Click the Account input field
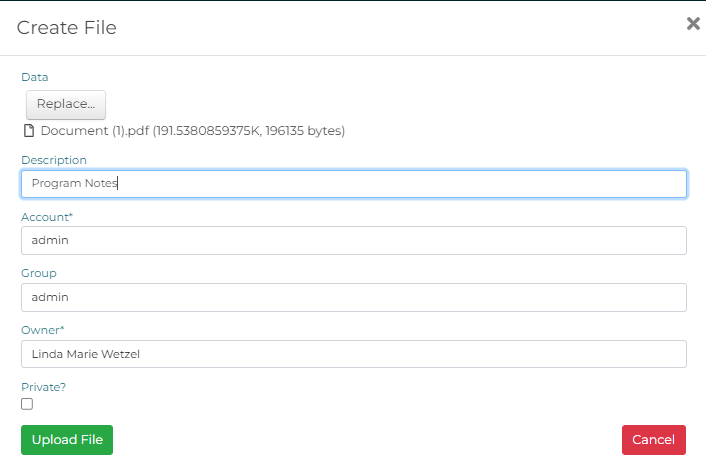 (353, 240)
